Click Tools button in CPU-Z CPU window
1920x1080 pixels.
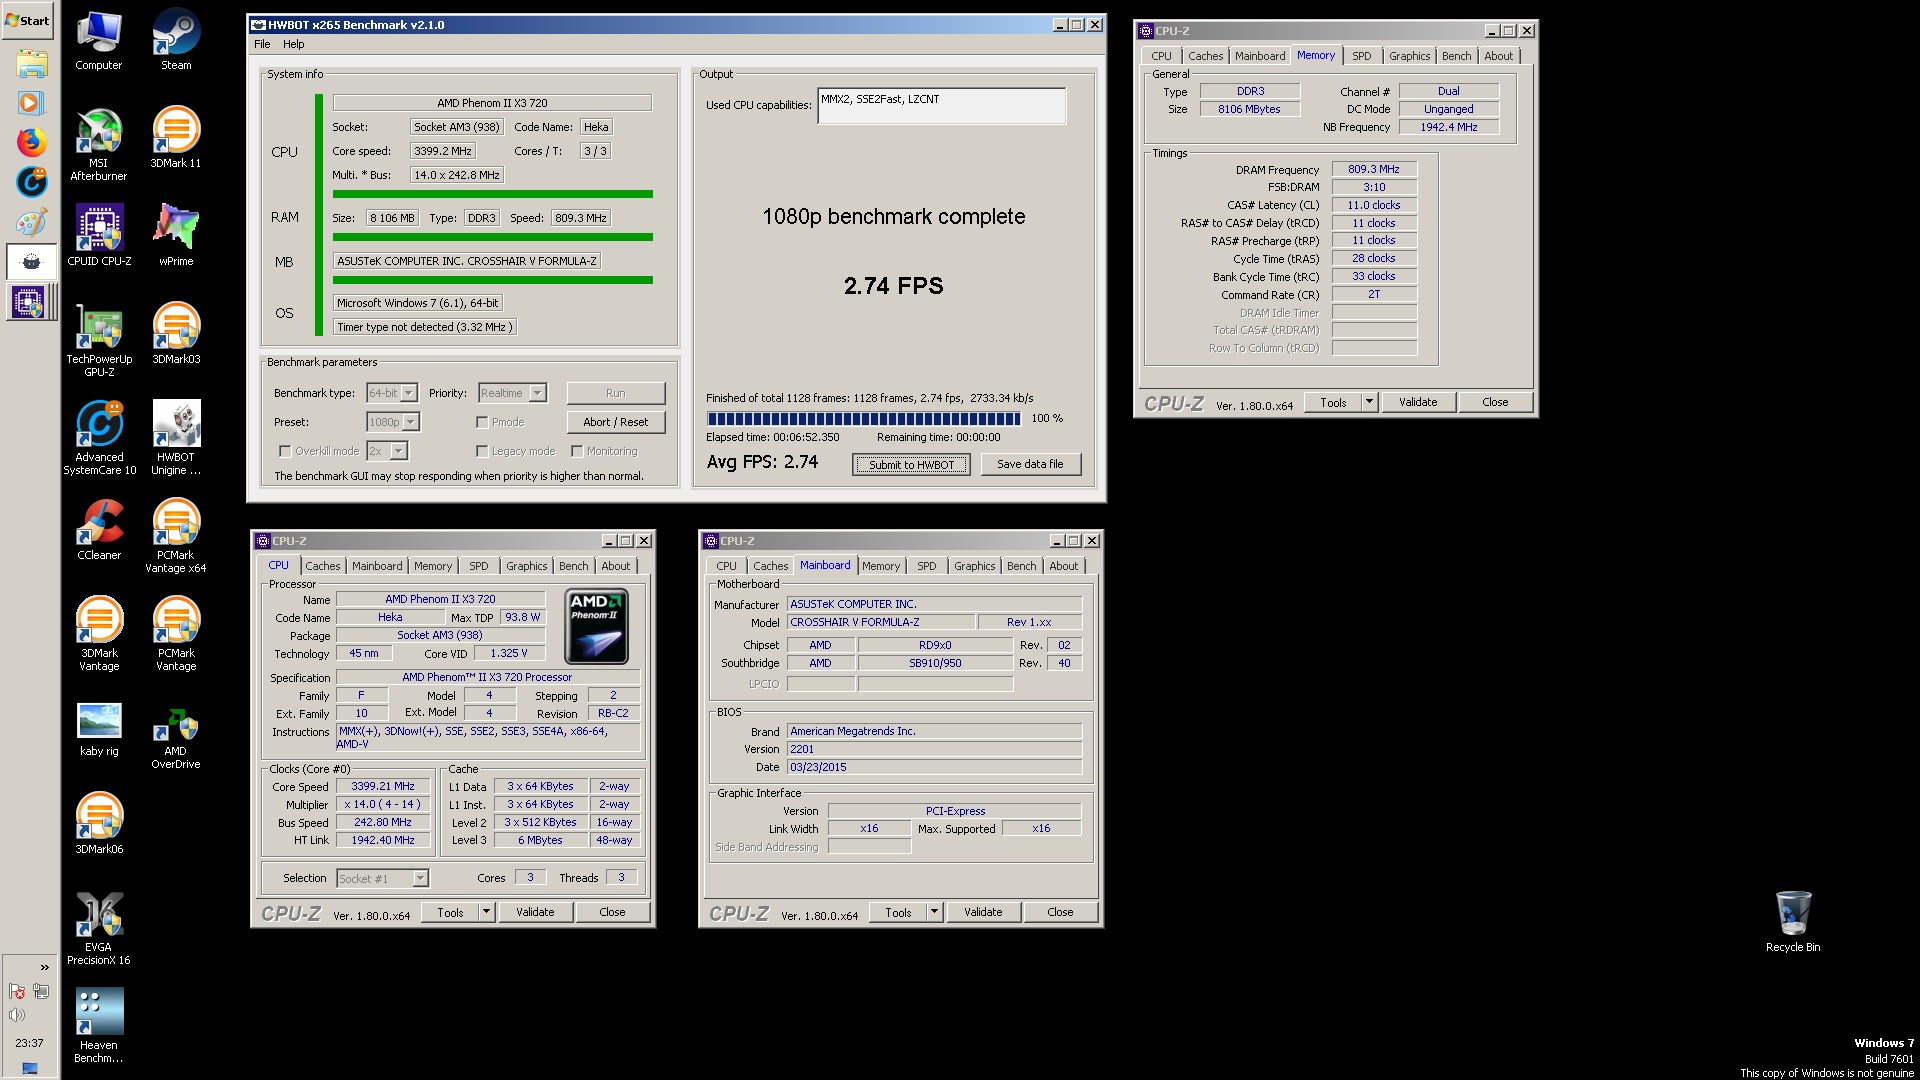tap(450, 912)
